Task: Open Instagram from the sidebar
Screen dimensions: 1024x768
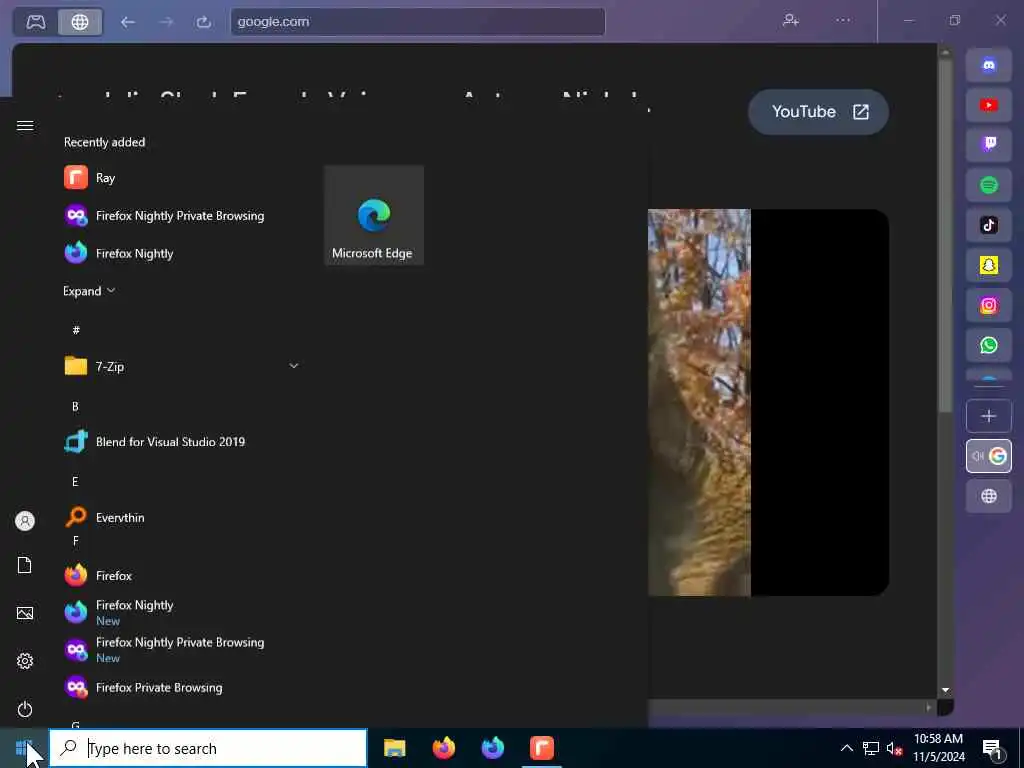Action: [x=989, y=306]
